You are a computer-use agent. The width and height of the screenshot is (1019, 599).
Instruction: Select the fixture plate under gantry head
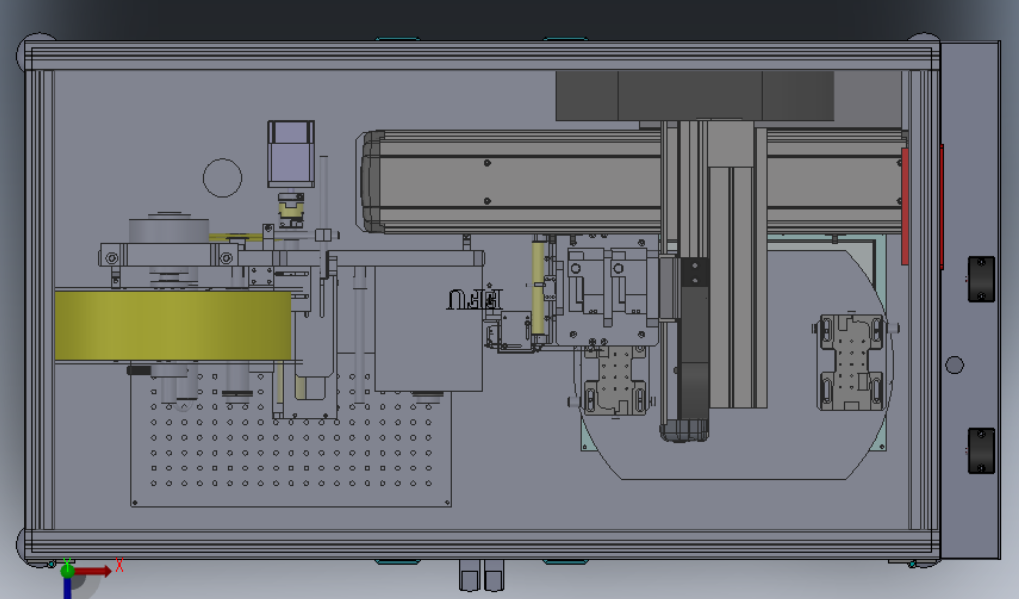click(613, 380)
